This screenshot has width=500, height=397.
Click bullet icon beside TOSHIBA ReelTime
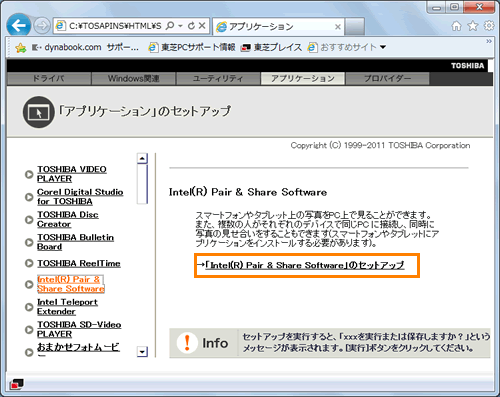[29, 263]
